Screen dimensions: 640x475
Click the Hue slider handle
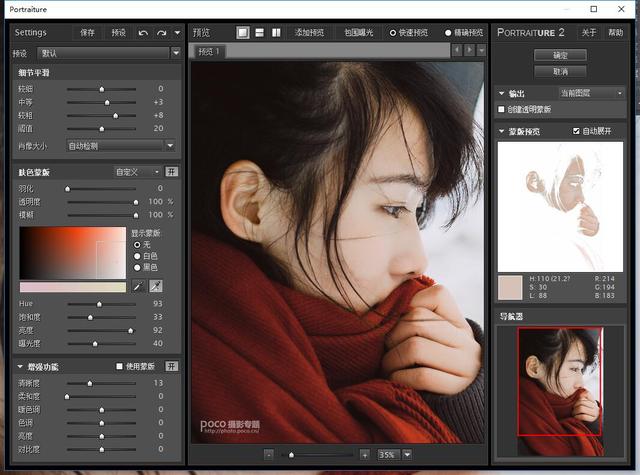[x=99, y=304]
